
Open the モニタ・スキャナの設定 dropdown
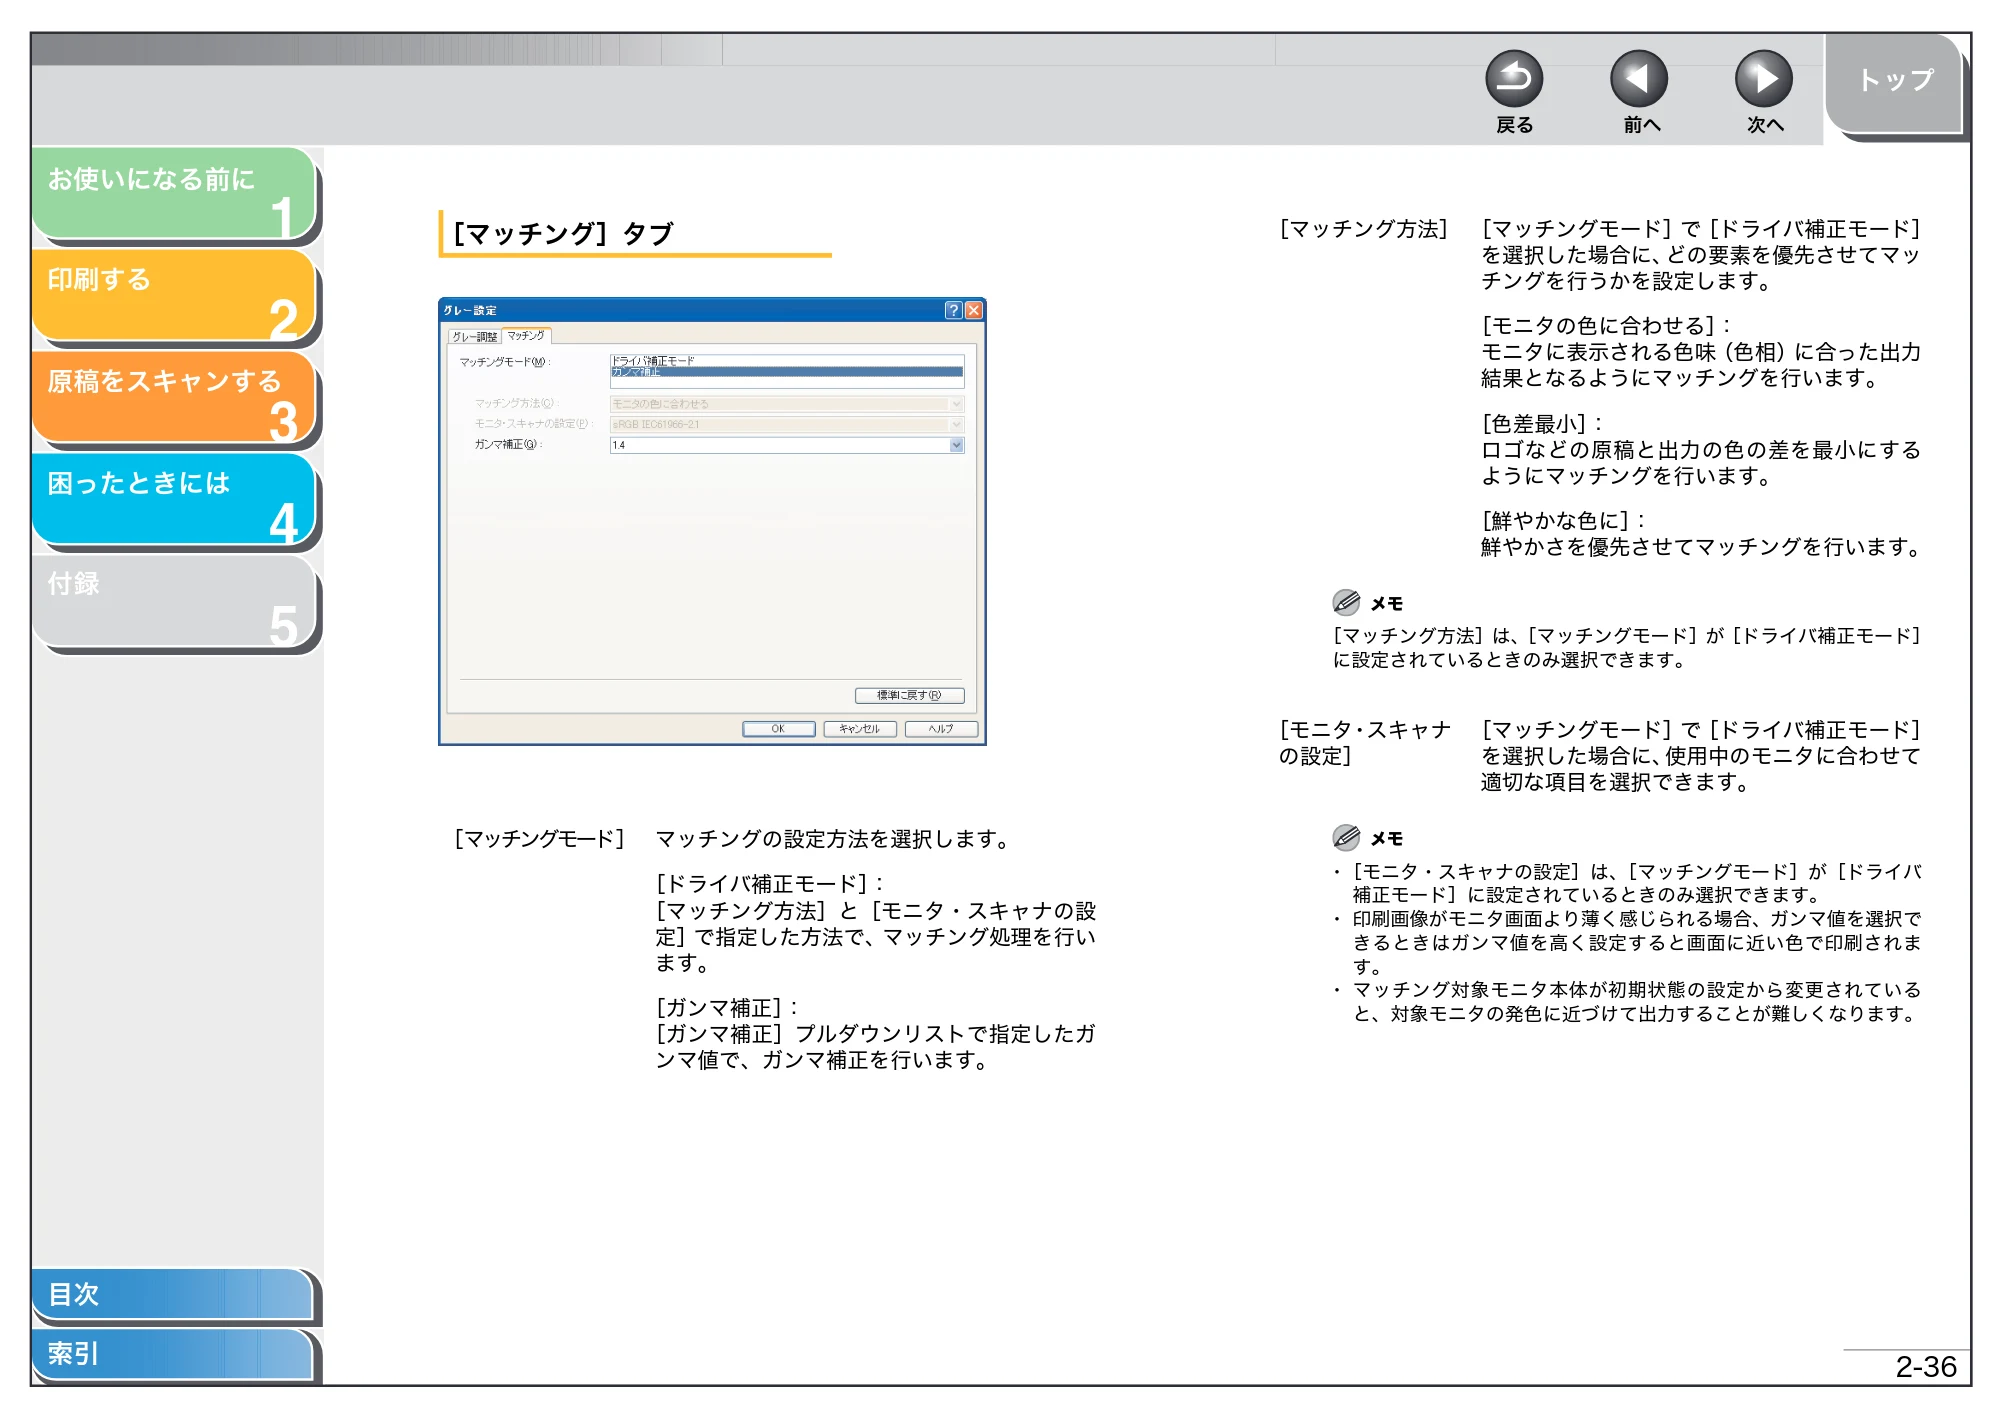[787, 425]
